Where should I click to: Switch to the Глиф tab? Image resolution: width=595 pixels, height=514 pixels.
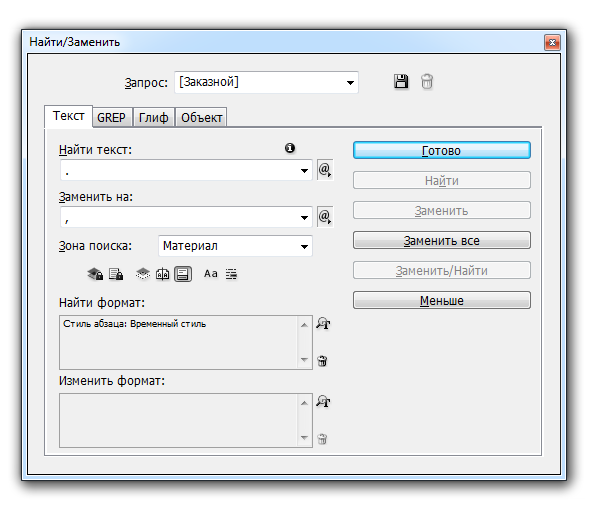(154, 118)
